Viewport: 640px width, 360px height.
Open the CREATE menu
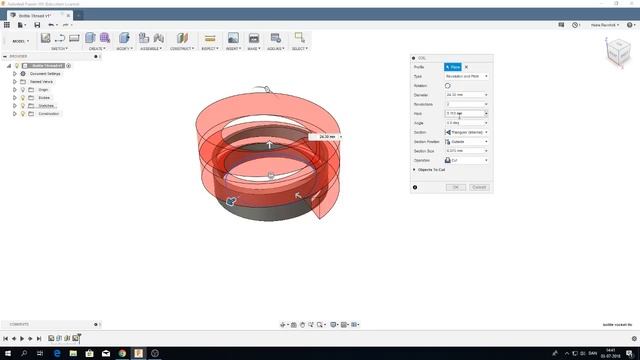click(97, 49)
